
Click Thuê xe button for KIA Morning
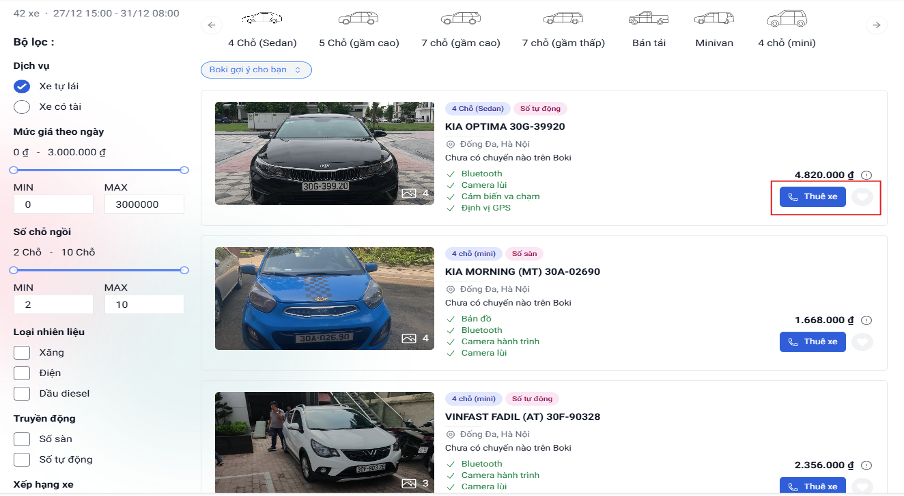click(813, 342)
